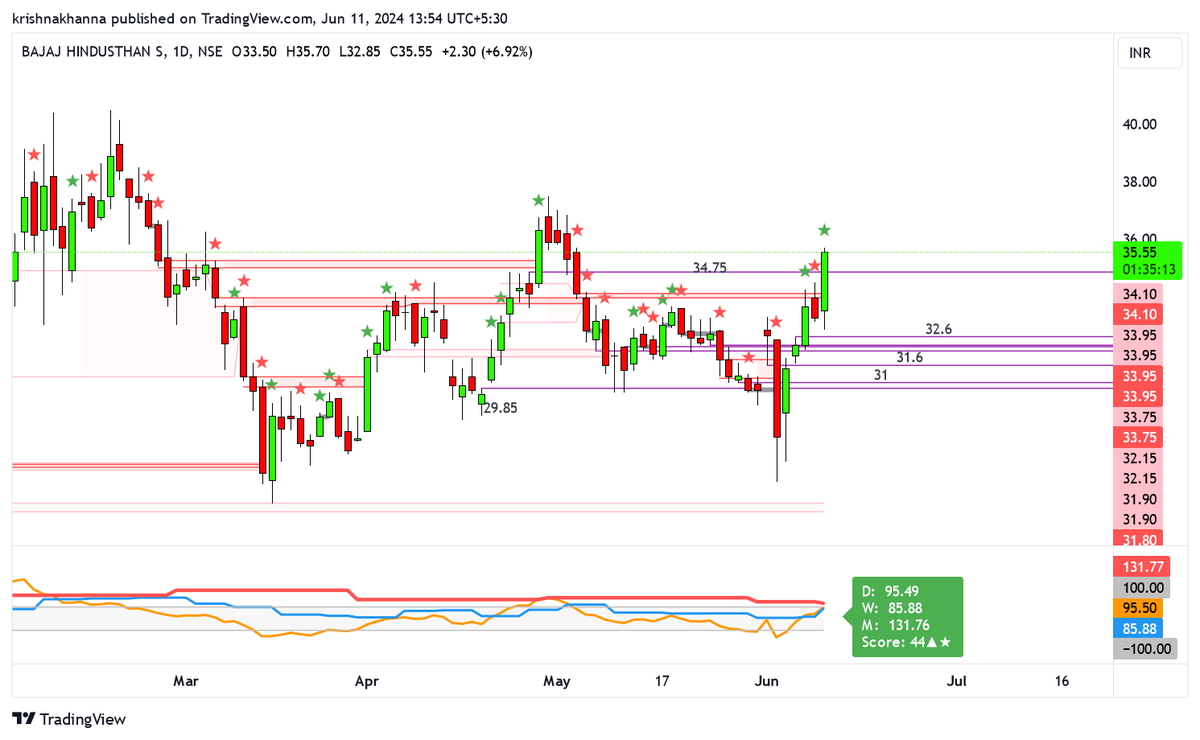Click the high value H35.70
Screen dimensions: 1200x740
[x=308, y=51]
